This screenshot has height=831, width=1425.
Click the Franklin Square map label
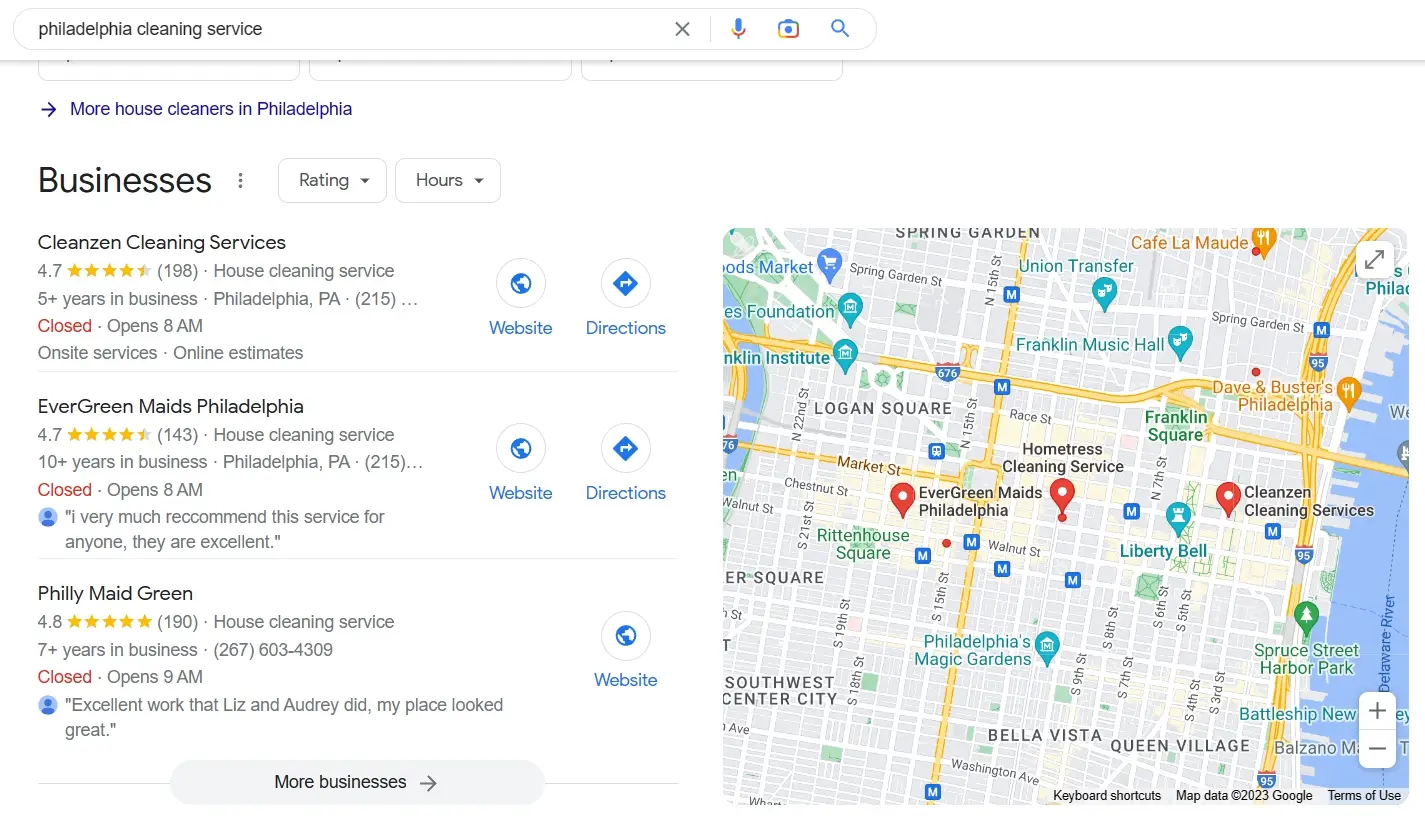pyautogui.click(x=1176, y=426)
